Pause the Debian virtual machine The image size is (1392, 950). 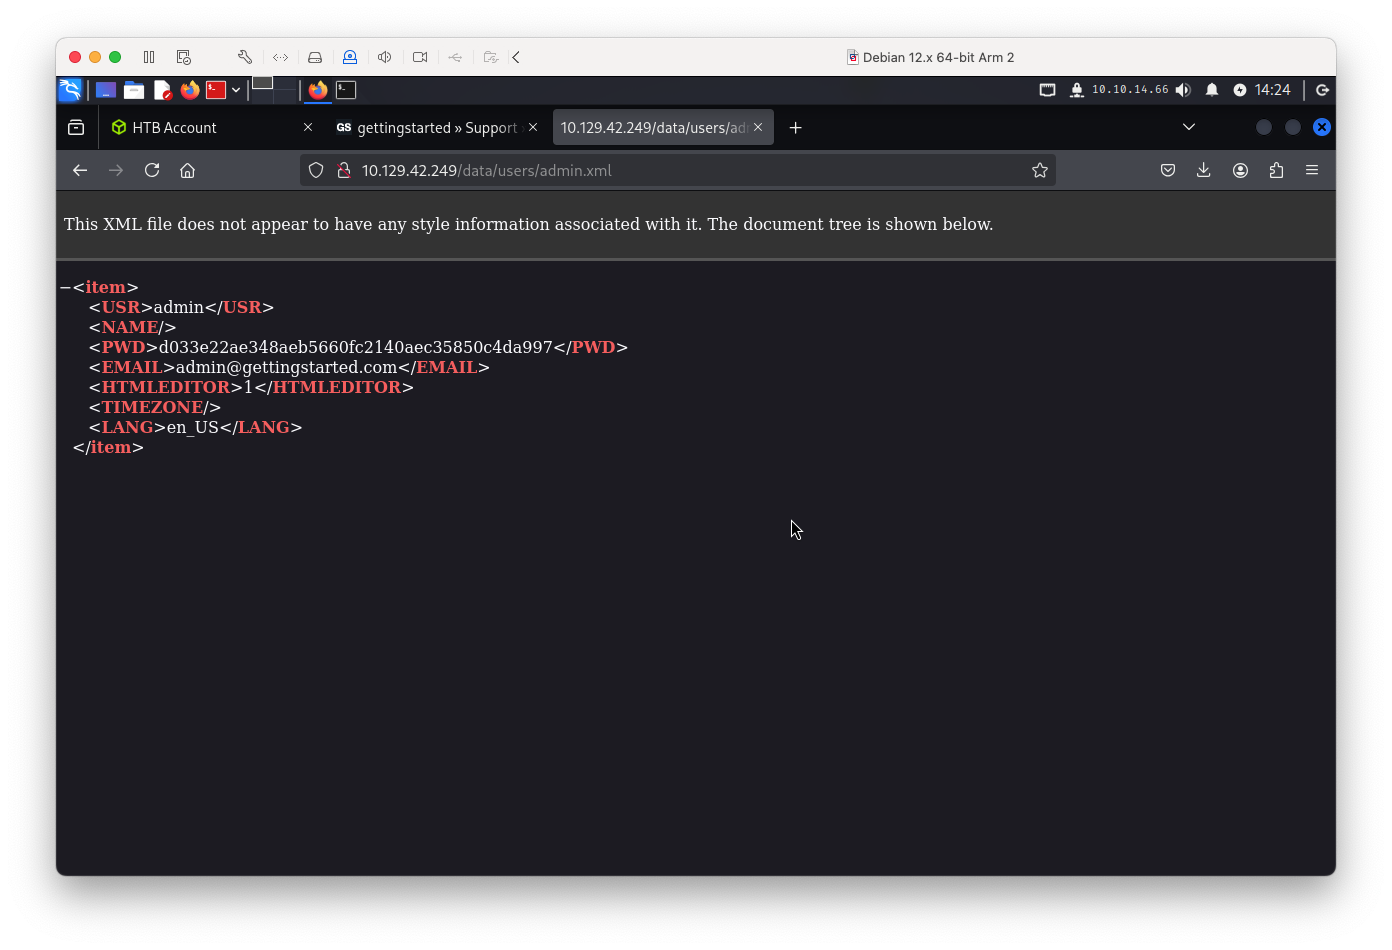(x=149, y=57)
